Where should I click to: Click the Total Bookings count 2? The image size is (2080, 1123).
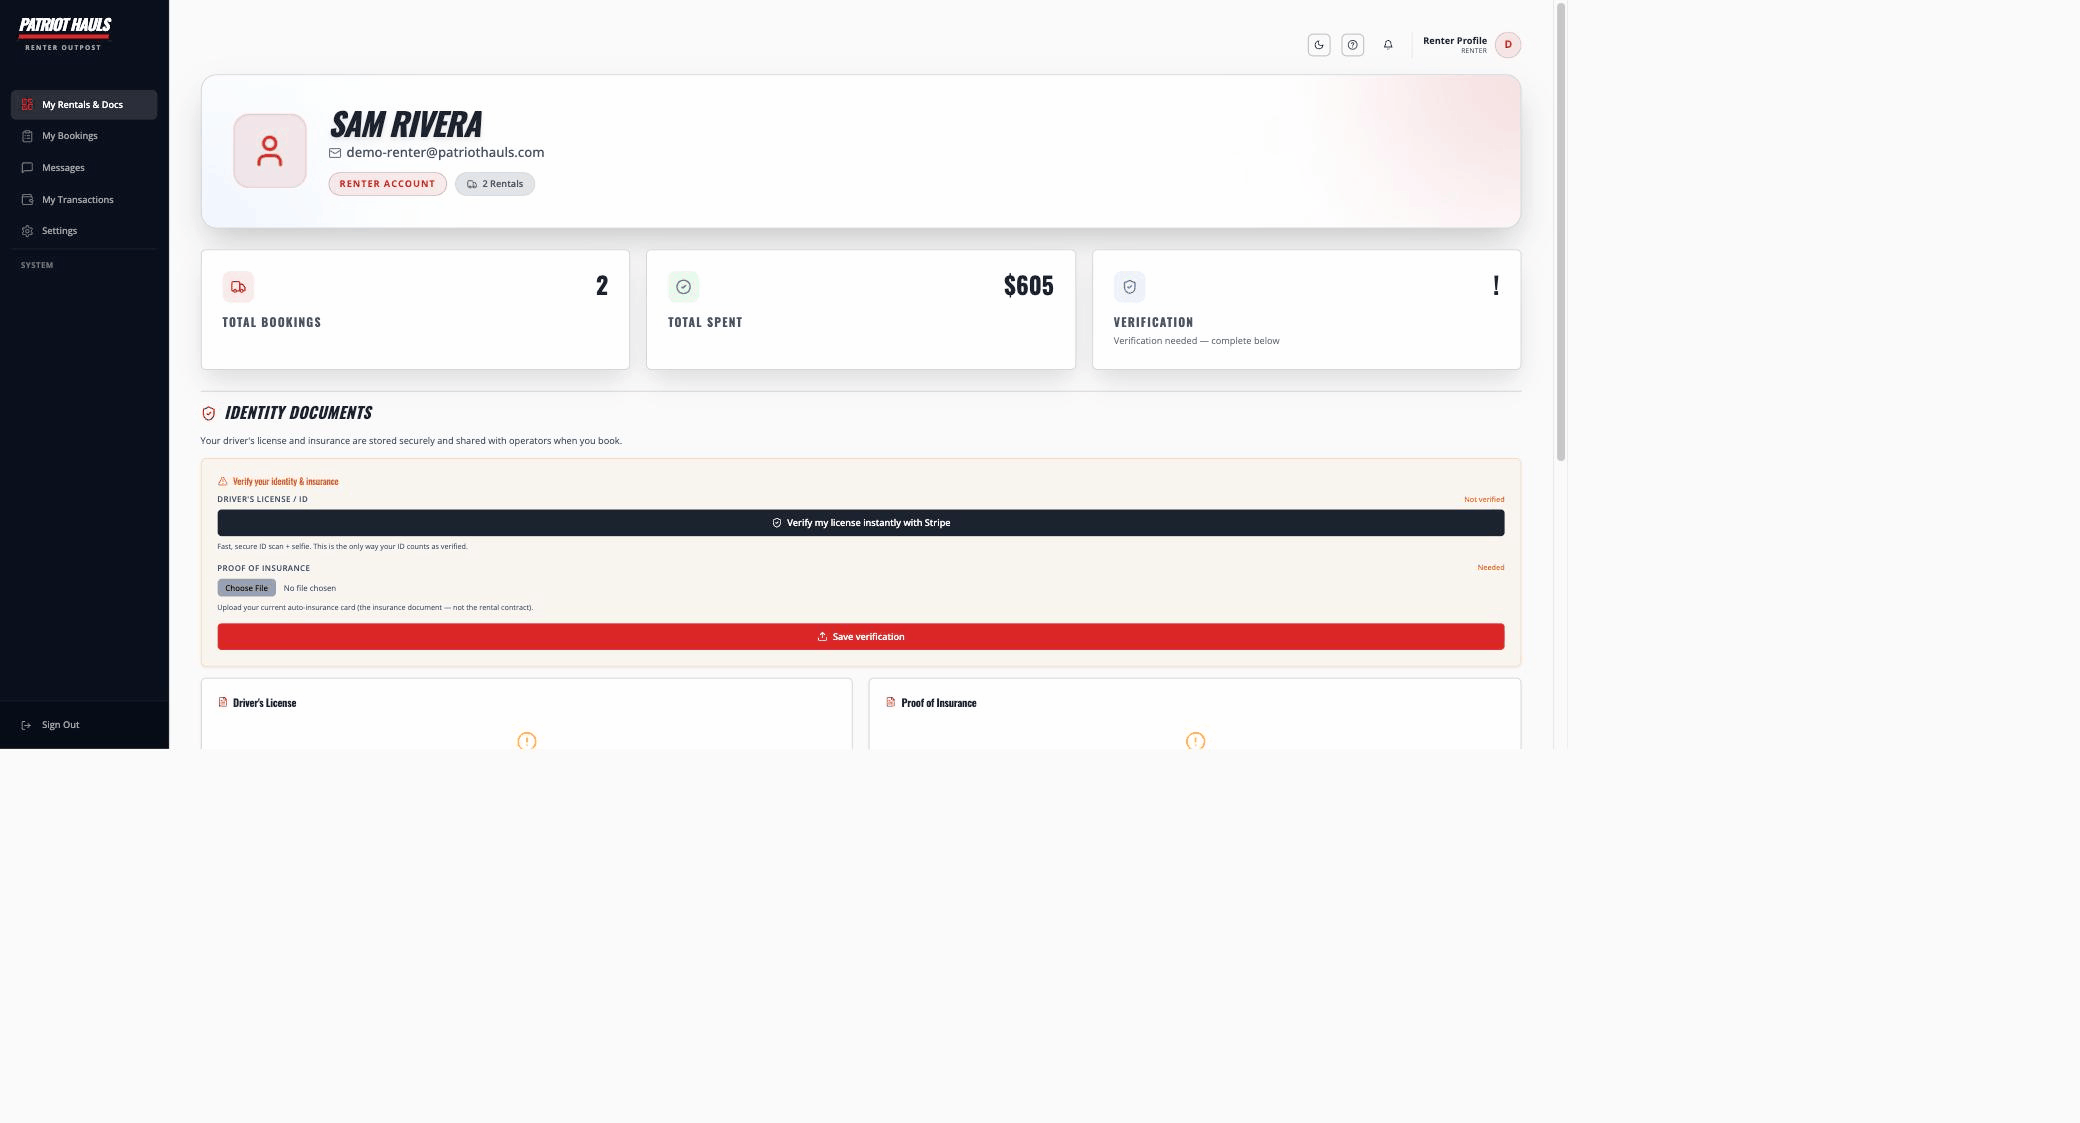pos(602,286)
